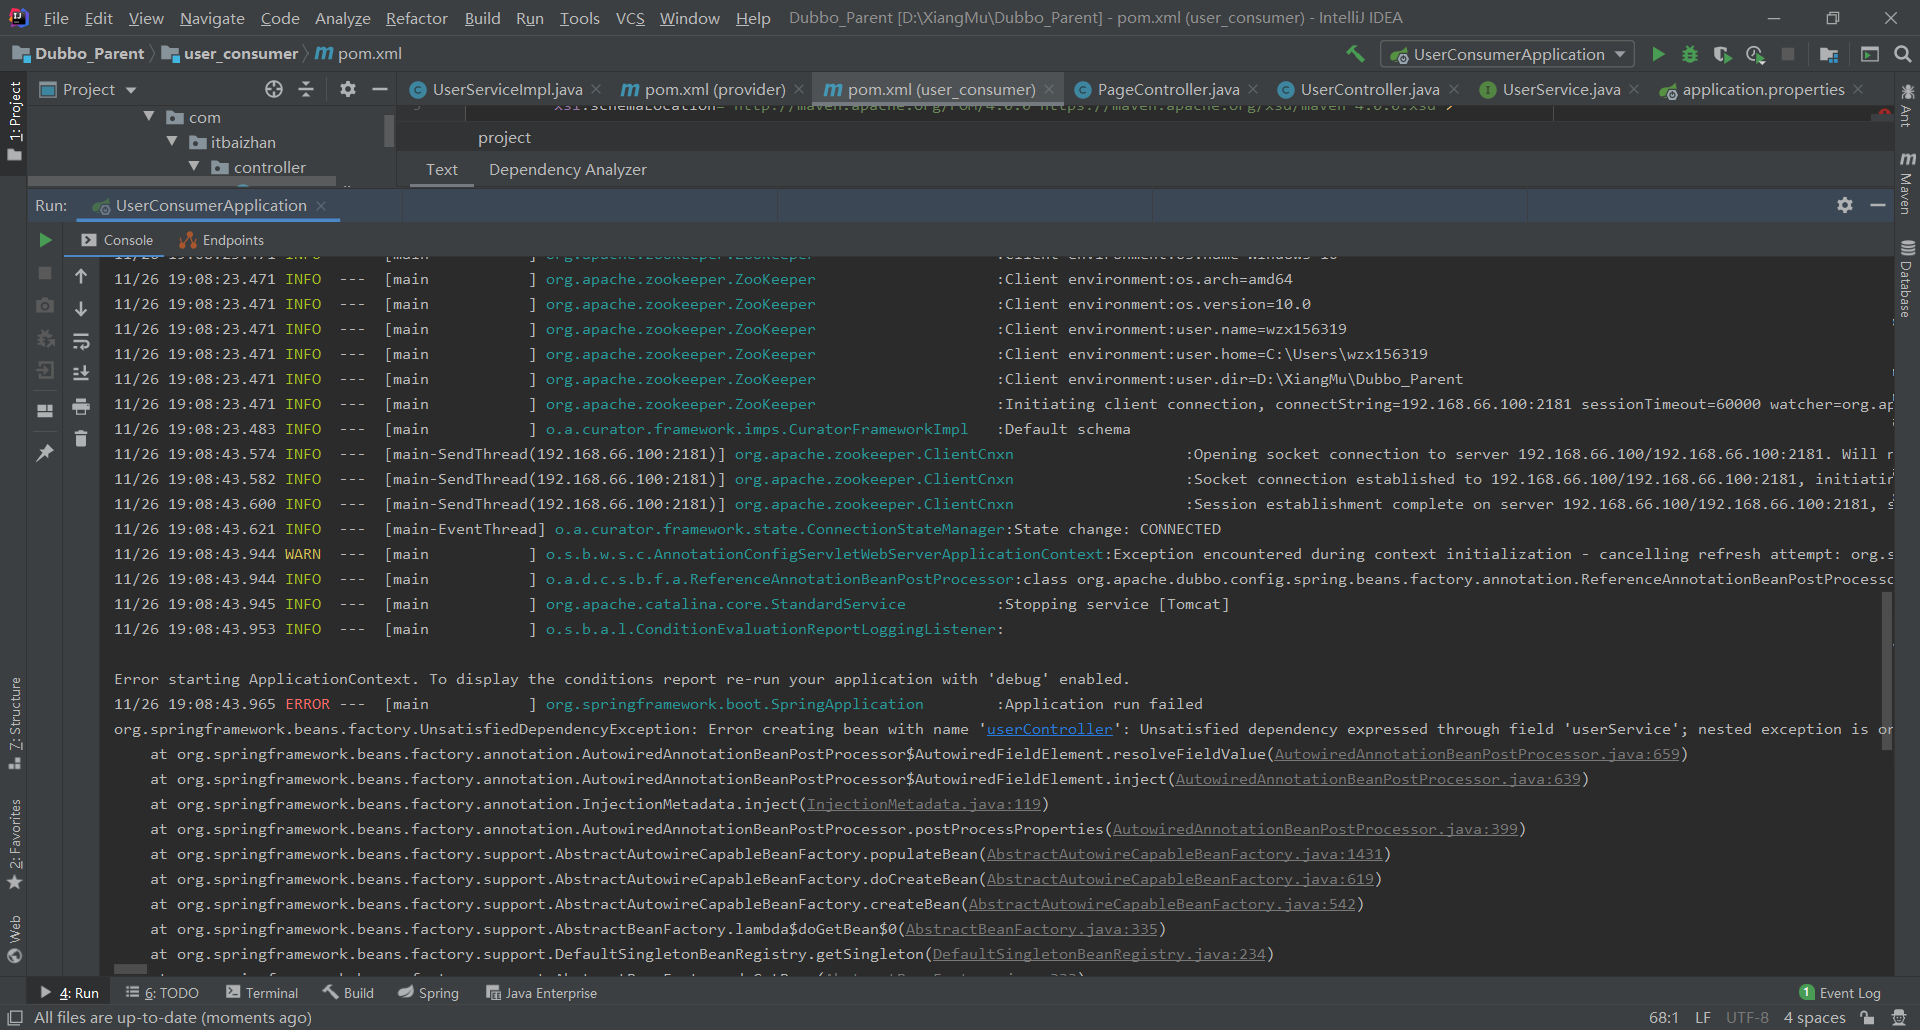Open Spring tool window
The width and height of the screenshot is (1920, 1030).
click(428, 993)
